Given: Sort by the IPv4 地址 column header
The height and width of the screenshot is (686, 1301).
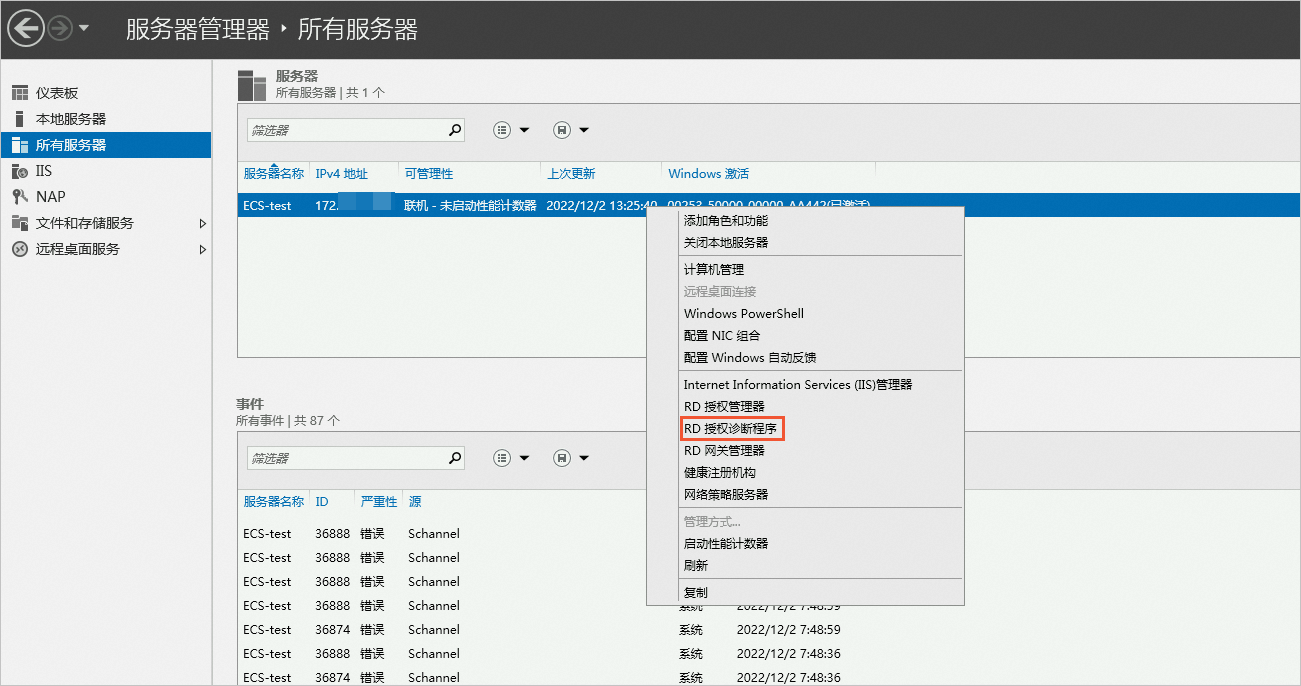Looking at the screenshot, I should [x=342, y=174].
